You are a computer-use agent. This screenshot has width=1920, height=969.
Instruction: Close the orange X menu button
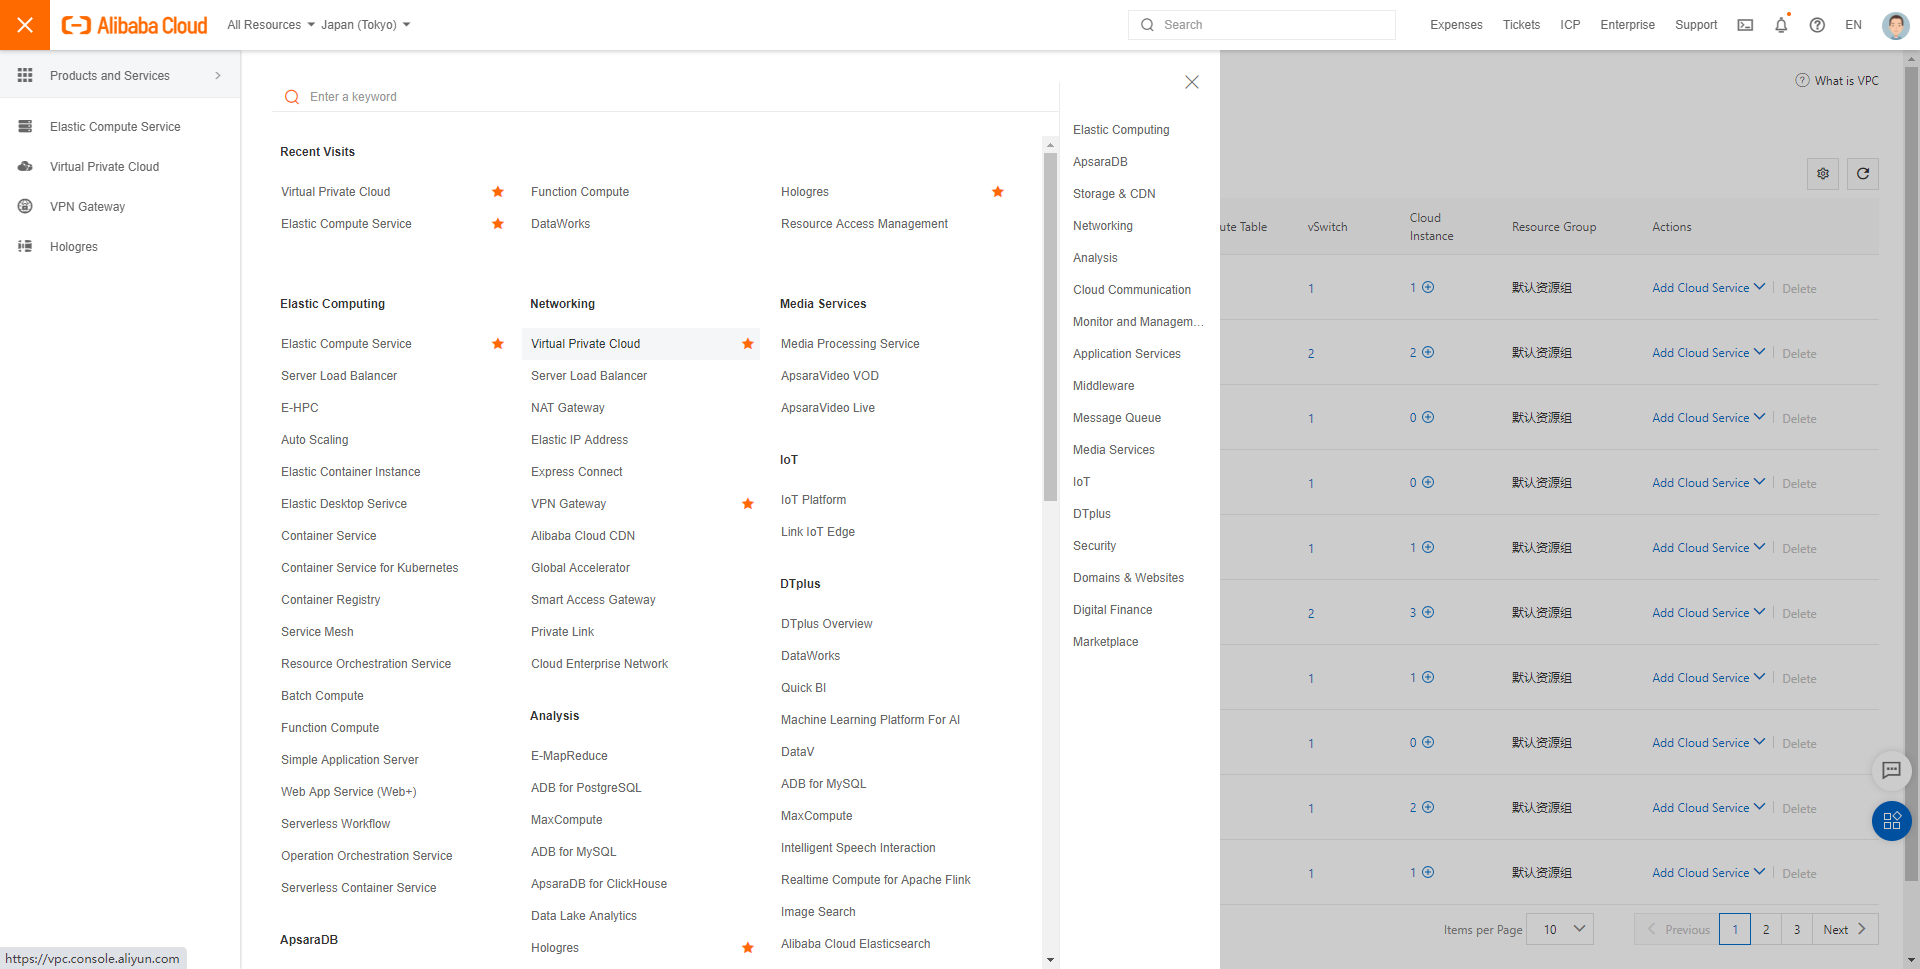[x=25, y=25]
